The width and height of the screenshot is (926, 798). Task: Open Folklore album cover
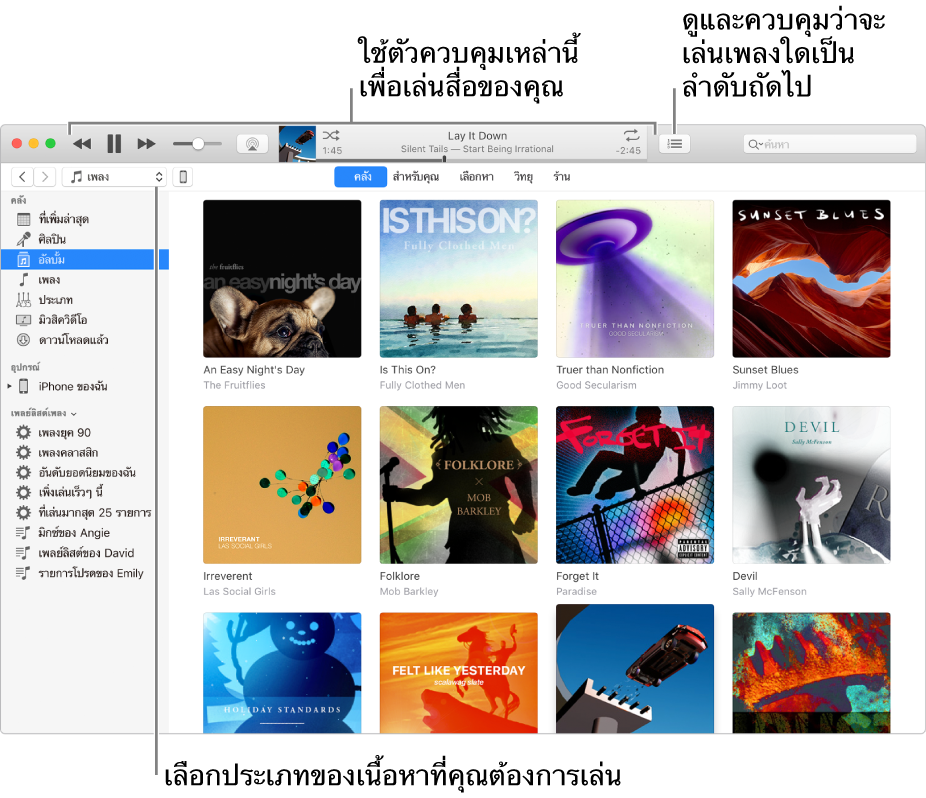[459, 485]
